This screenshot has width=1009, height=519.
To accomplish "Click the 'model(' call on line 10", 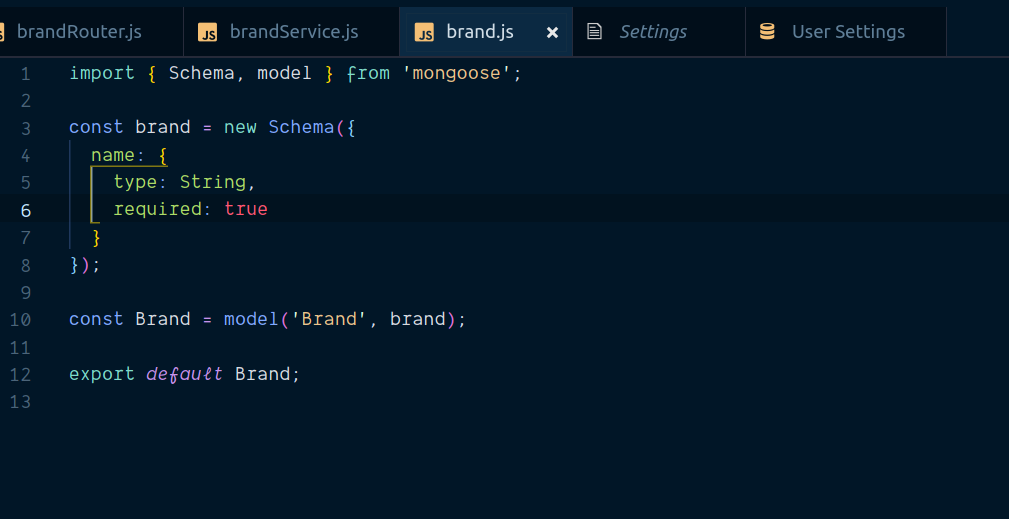I will 257,319.
